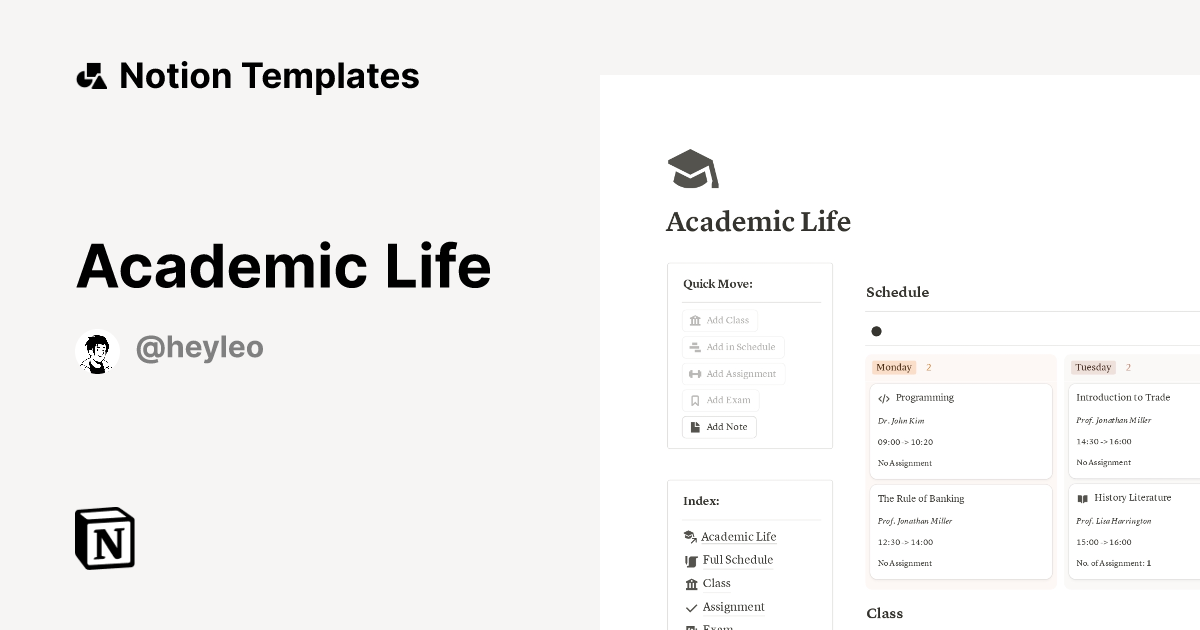
Task: Click the Add Assignment quick action button
Action: tap(733, 373)
